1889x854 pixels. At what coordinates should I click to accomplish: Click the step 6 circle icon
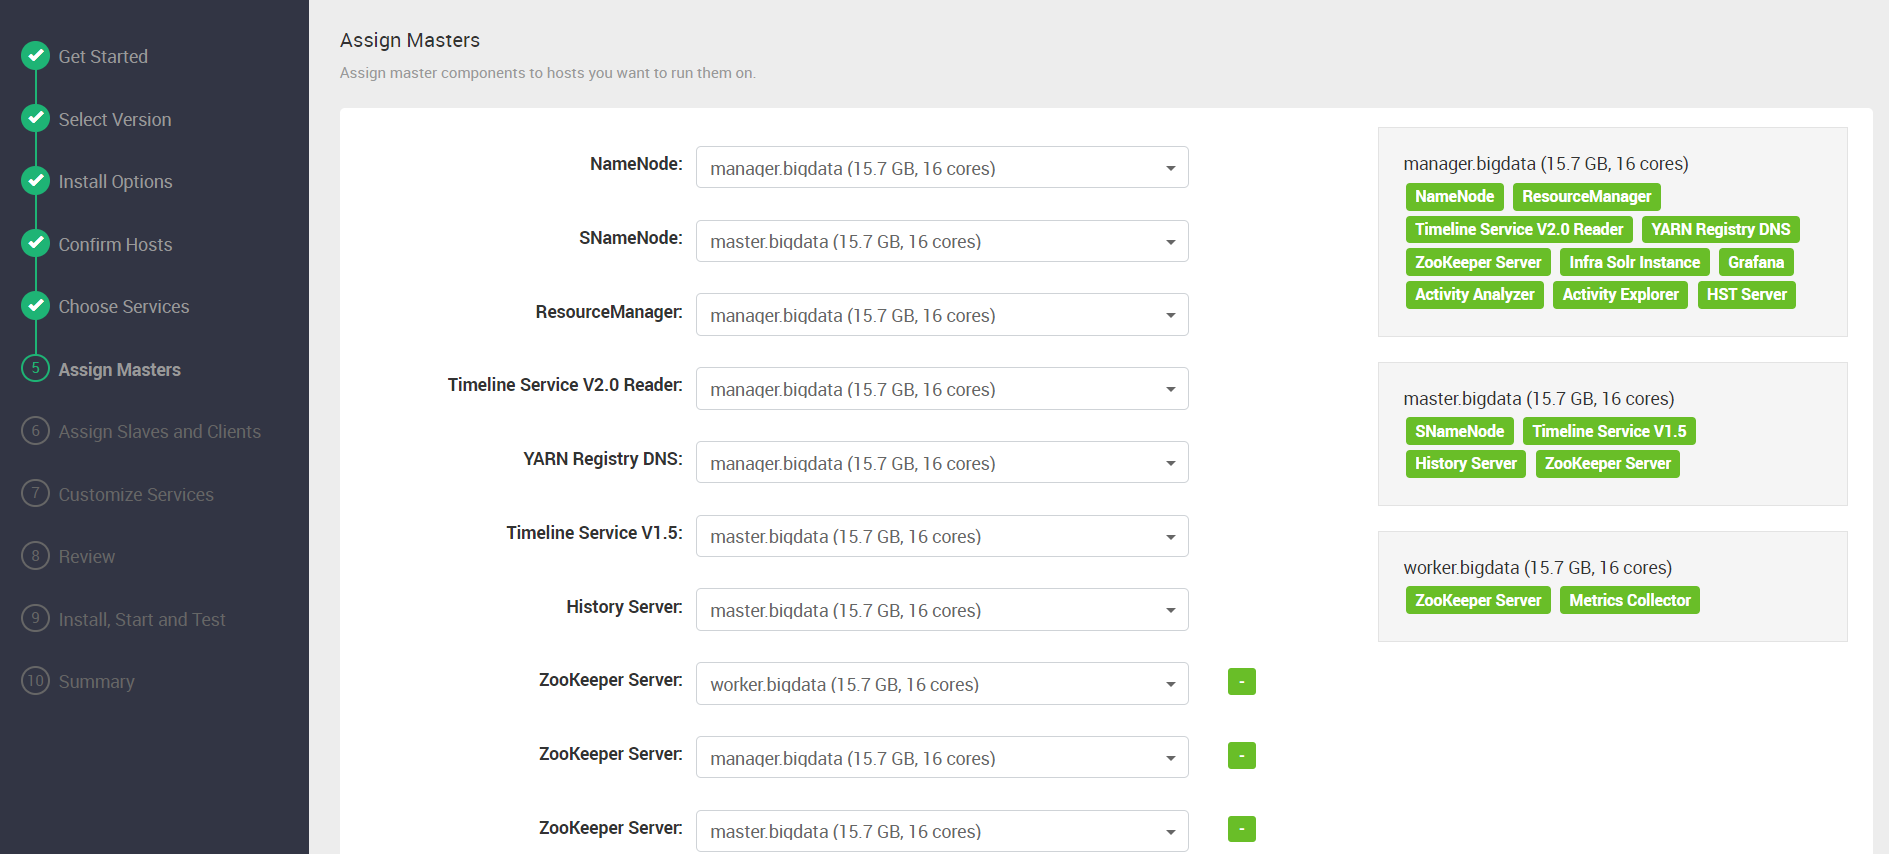click(36, 431)
